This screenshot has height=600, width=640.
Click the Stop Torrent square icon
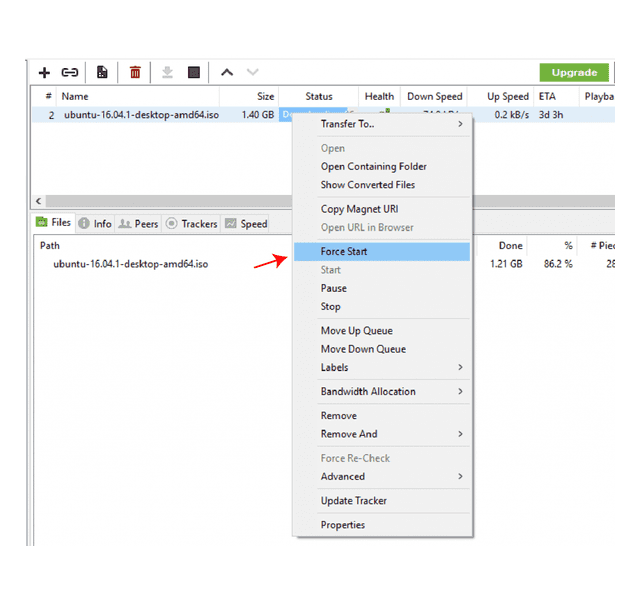[193, 72]
